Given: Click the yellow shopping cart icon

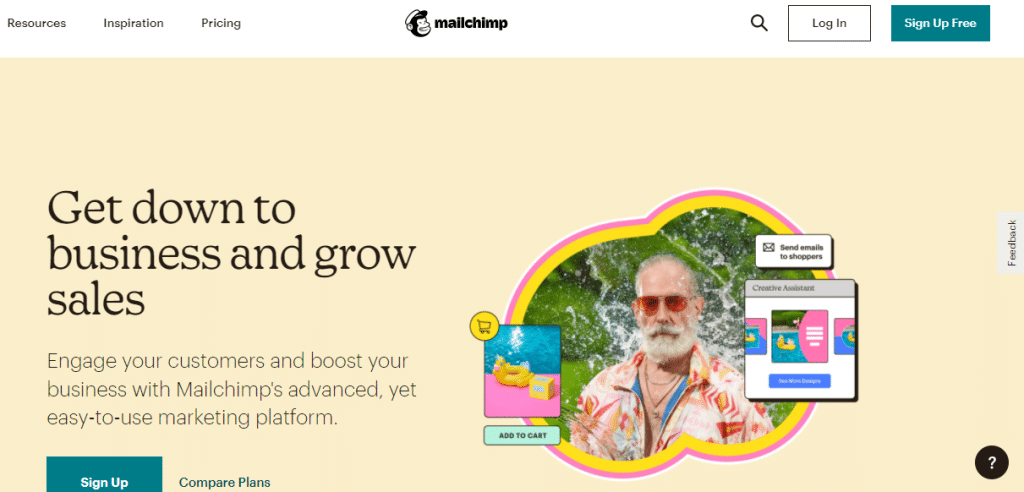Looking at the screenshot, I should pos(485,325).
